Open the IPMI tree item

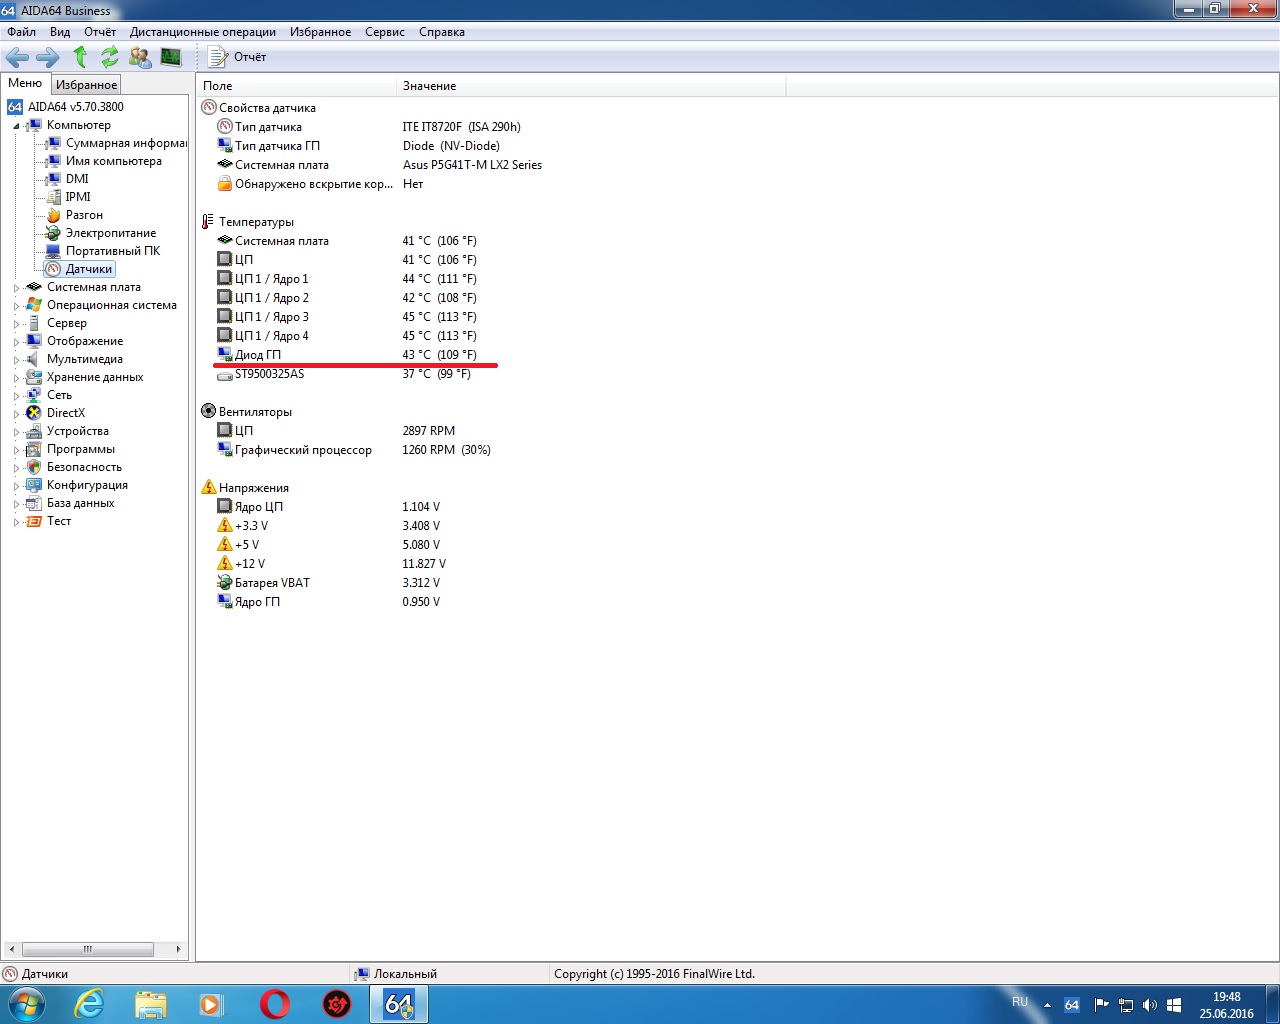click(78, 197)
